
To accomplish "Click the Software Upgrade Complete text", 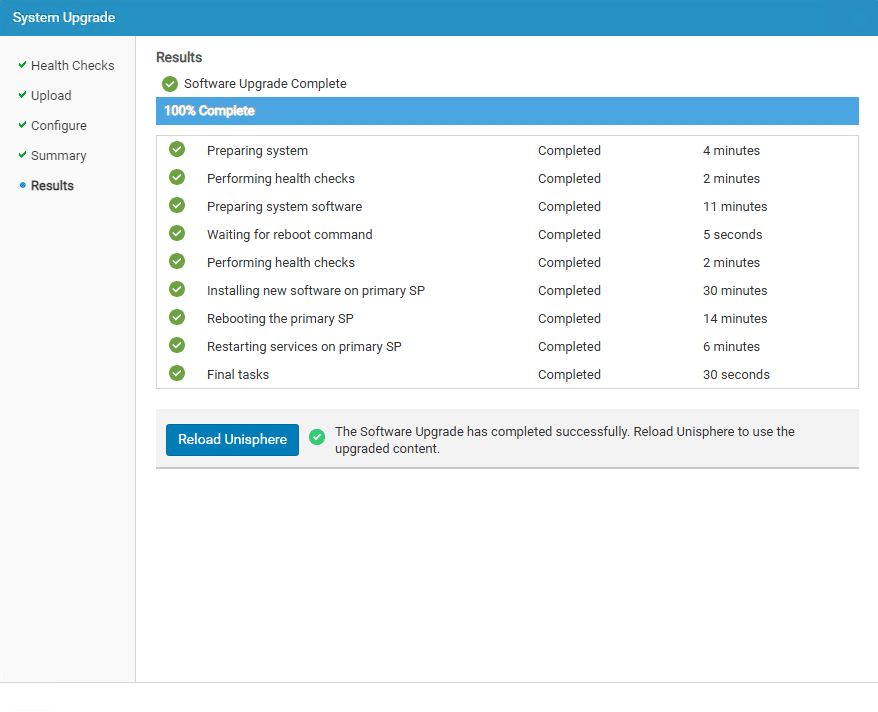I will [x=265, y=84].
